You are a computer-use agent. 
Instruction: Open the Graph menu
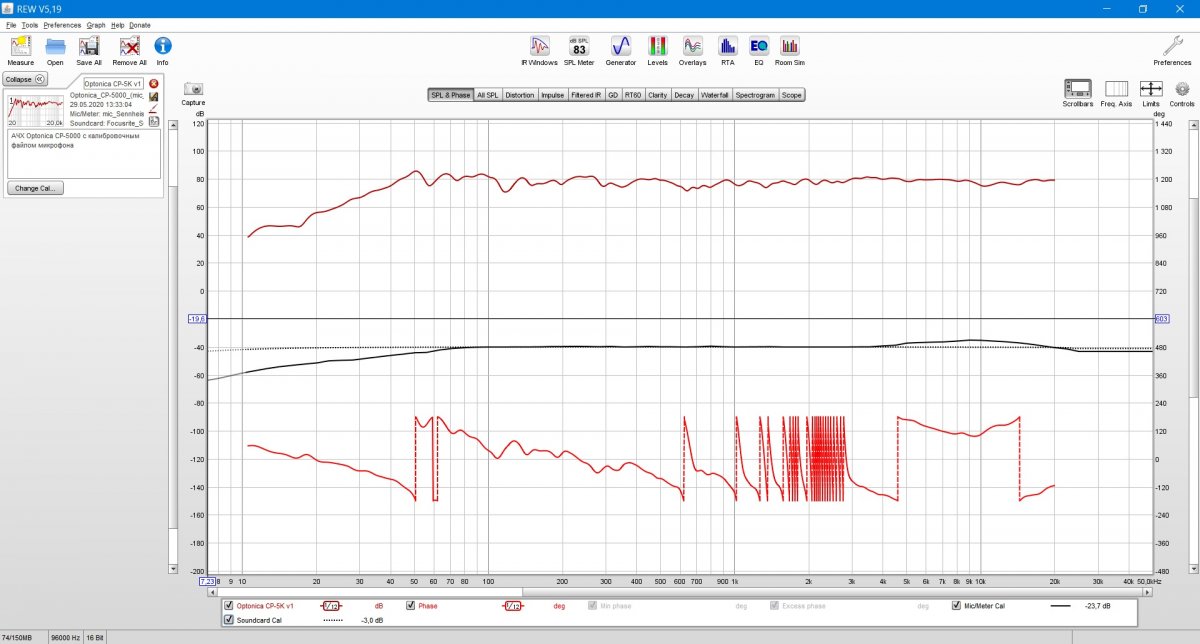pyautogui.click(x=96, y=24)
